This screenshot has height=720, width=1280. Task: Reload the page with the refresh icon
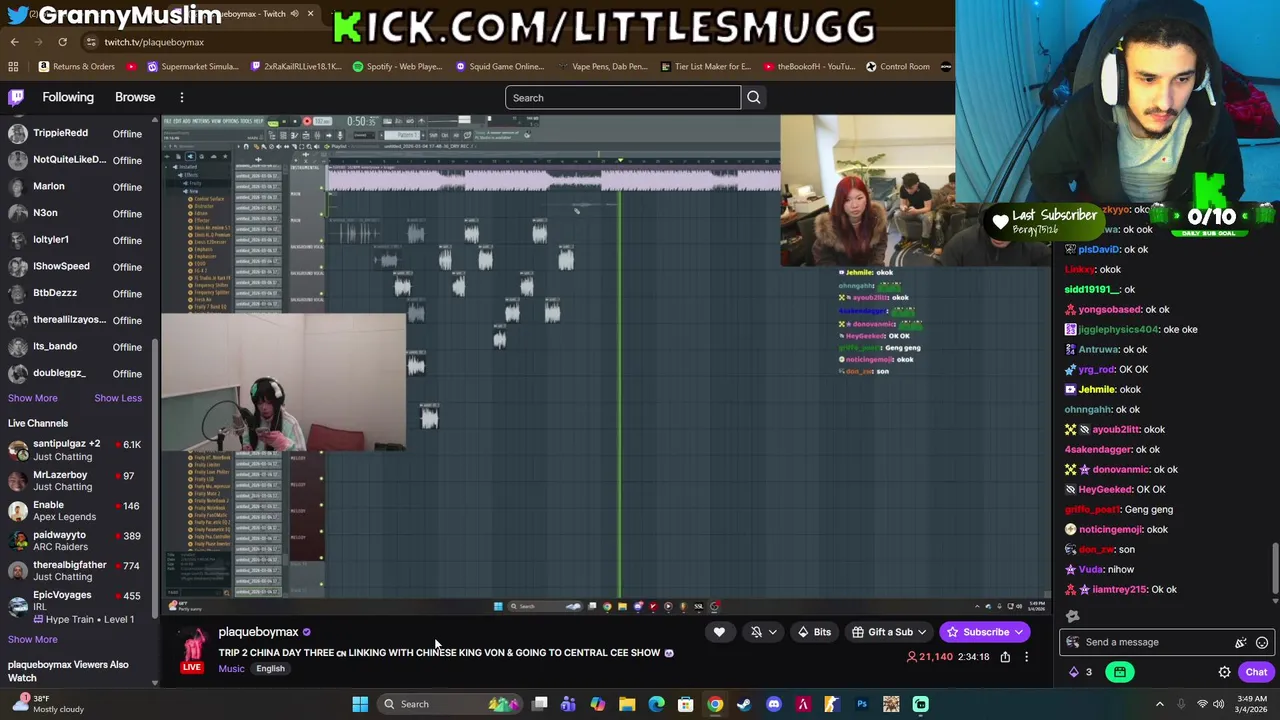coord(62,42)
